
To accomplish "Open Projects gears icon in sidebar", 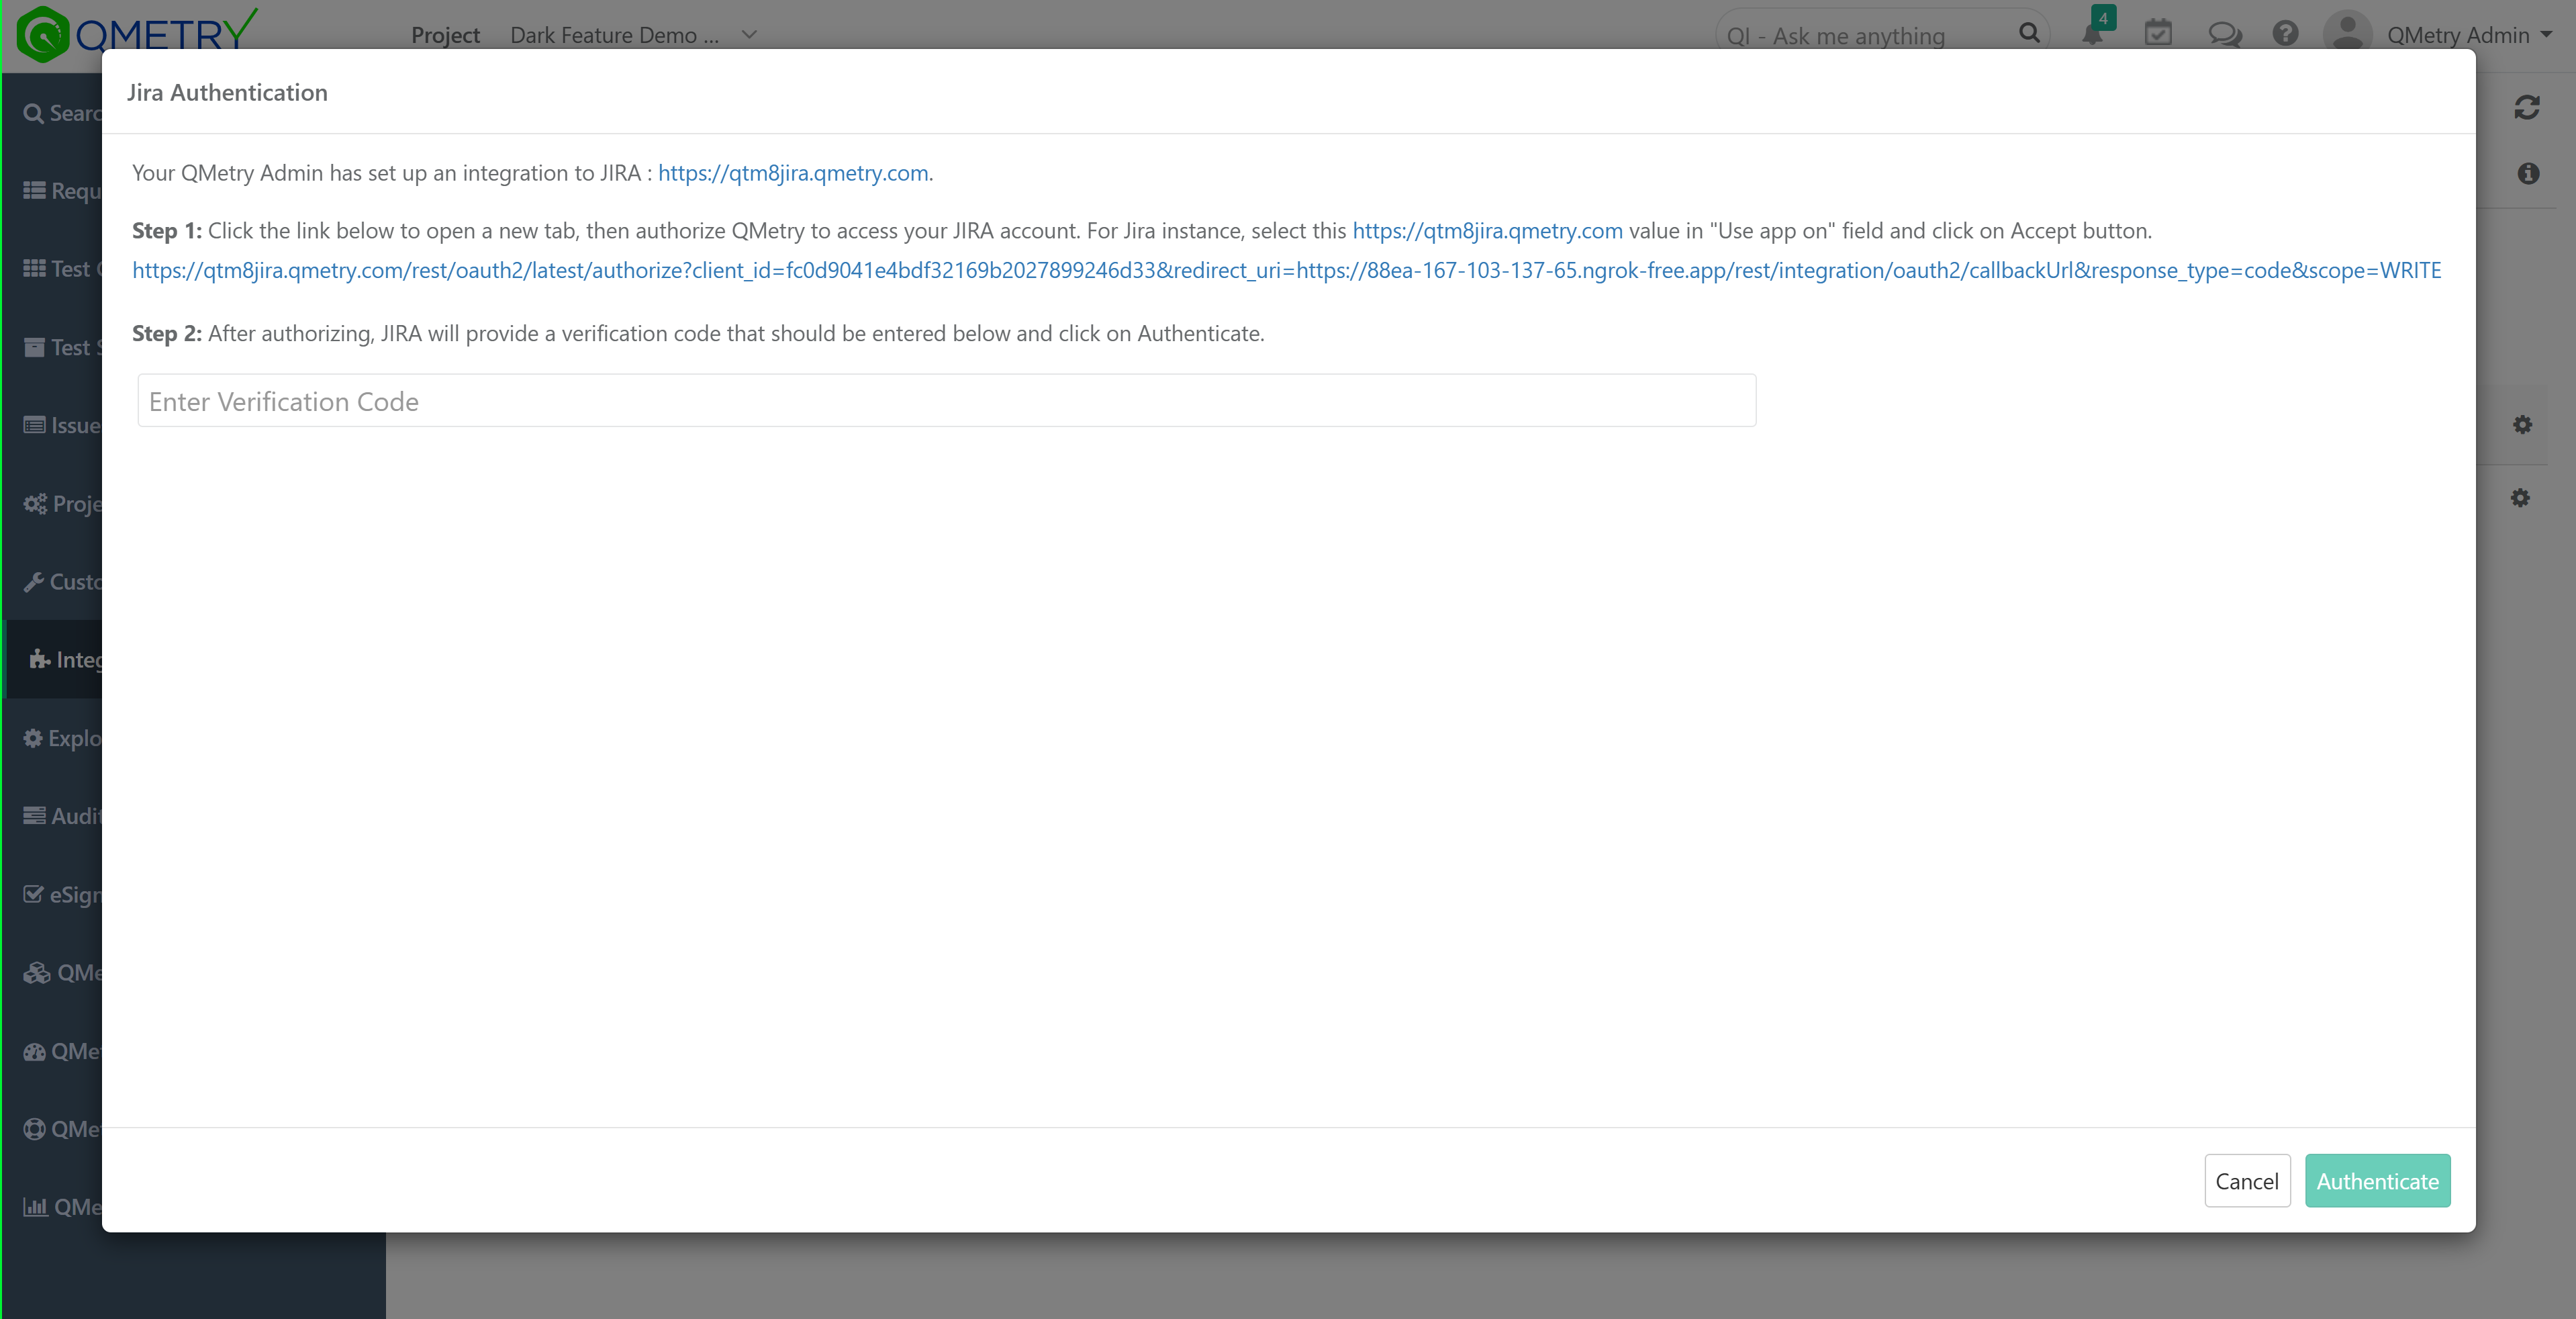I will coord(35,503).
